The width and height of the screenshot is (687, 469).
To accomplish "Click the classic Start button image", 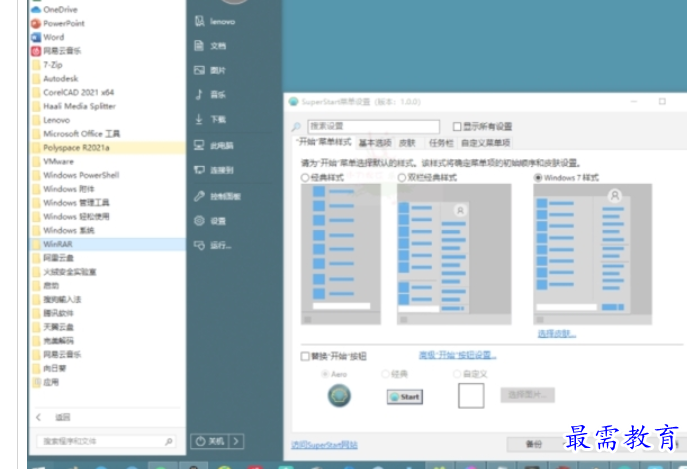I will click(405, 397).
